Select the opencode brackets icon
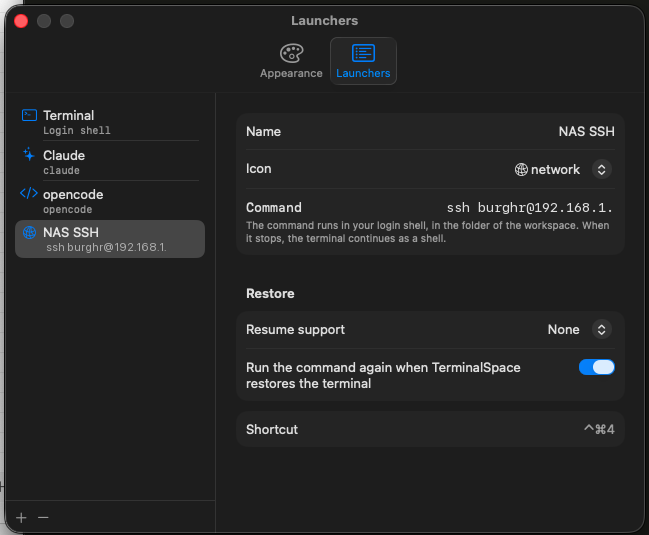The width and height of the screenshot is (649, 535). [x=29, y=193]
